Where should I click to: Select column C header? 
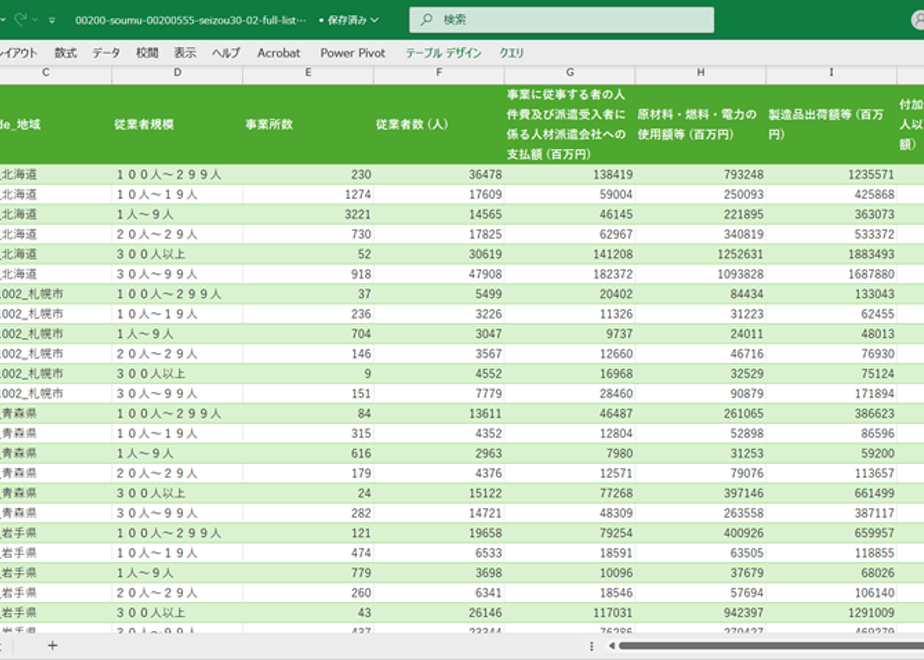(x=55, y=73)
